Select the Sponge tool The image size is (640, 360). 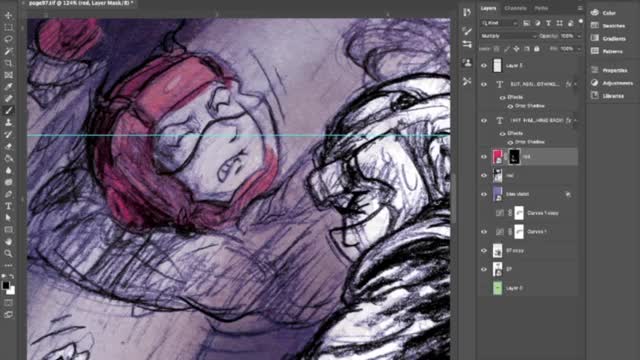(8, 182)
